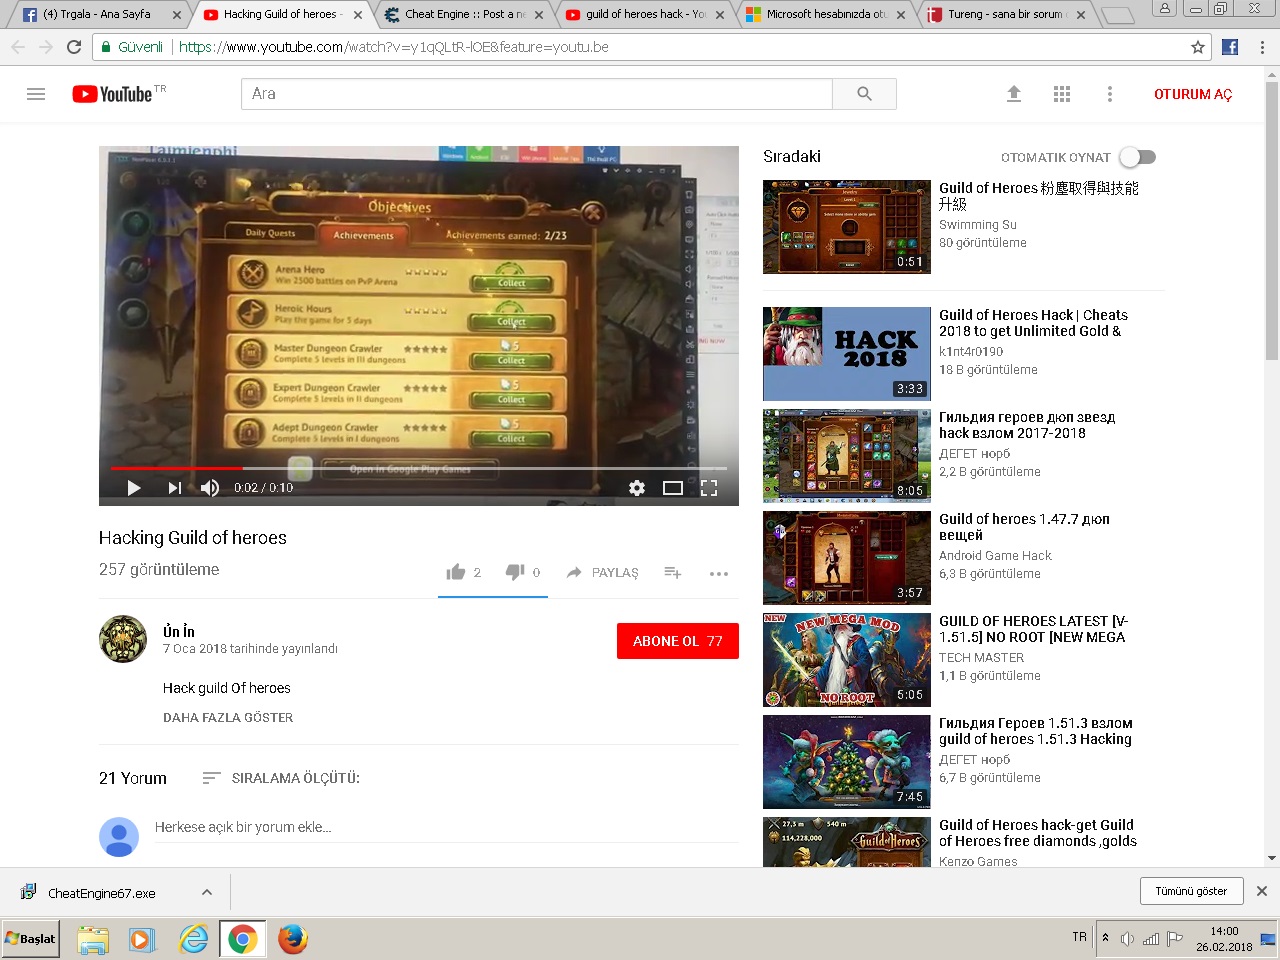The width and height of the screenshot is (1280, 960).
Task: Skip to the next video
Action: pos(174,488)
